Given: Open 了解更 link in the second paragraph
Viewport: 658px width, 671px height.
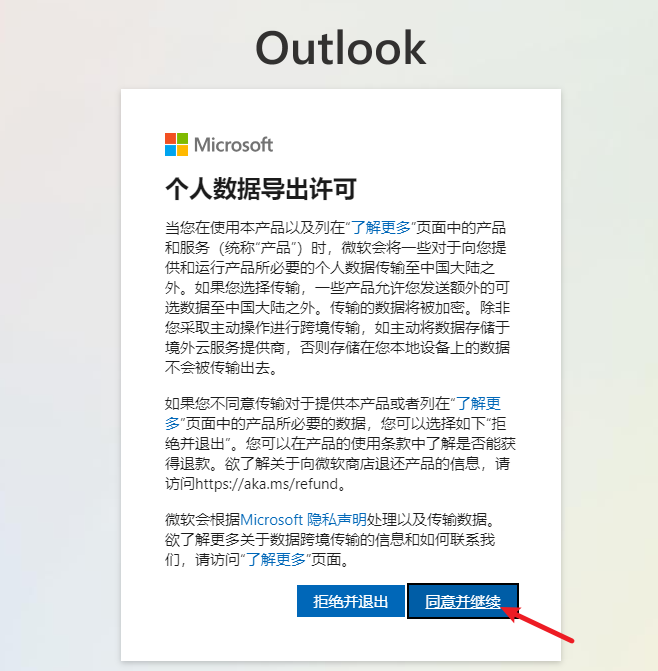Looking at the screenshot, I should [478, 403].
